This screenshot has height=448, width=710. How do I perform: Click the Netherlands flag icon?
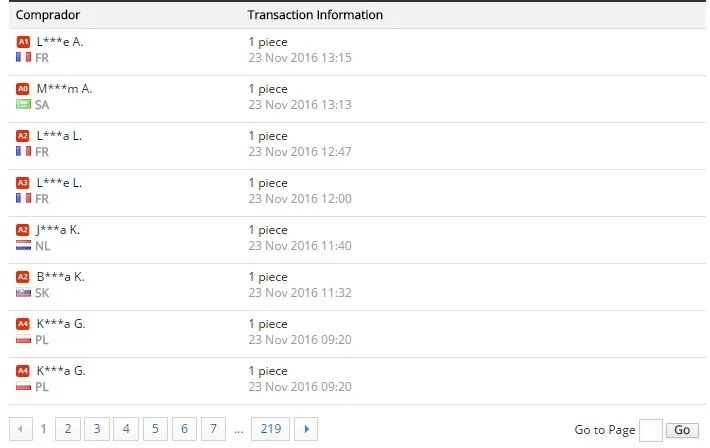(x=24, y=246)
